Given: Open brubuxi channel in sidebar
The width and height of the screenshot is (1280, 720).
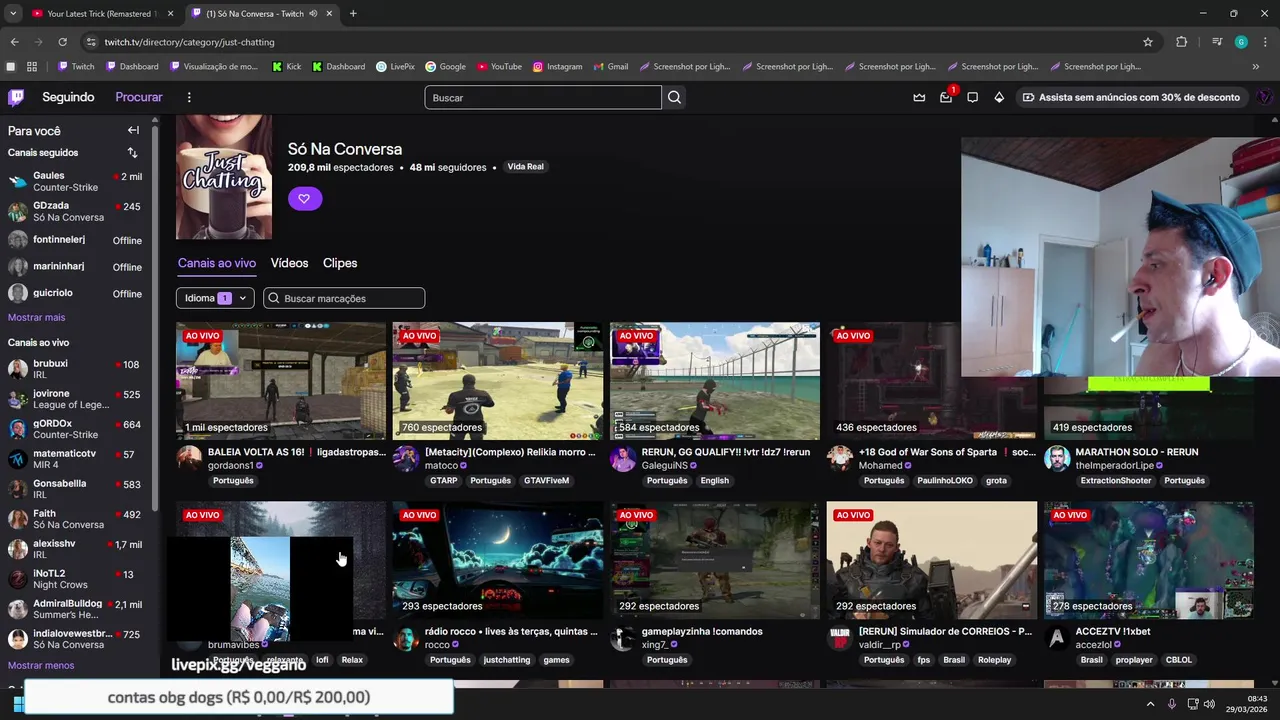Looking at the screenshot, I should click(x=78, y=369).
